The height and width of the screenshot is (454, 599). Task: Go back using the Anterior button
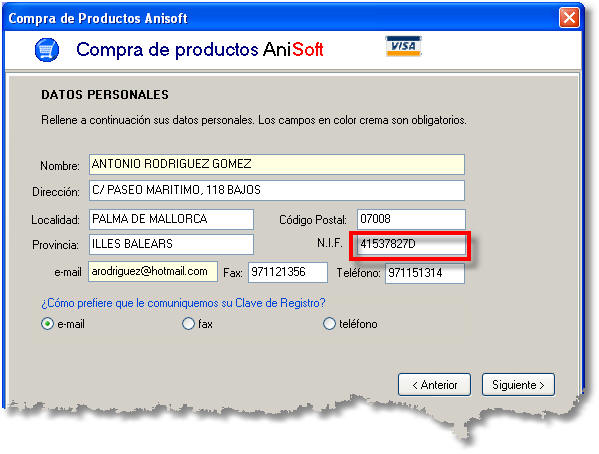434,385
